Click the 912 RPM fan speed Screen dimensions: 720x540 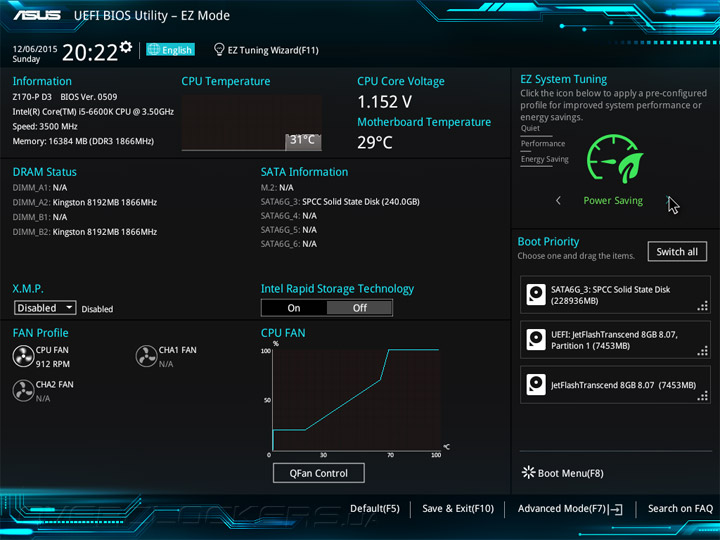[53, 364]
